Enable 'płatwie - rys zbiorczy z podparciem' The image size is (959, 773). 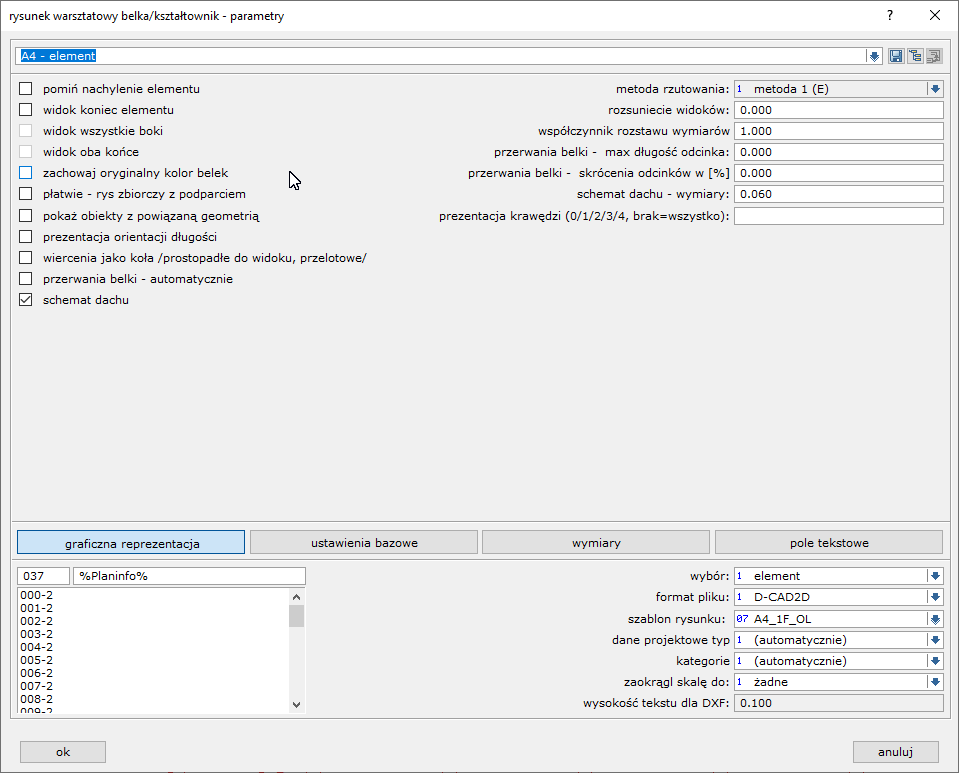click(x=26, y=194)
